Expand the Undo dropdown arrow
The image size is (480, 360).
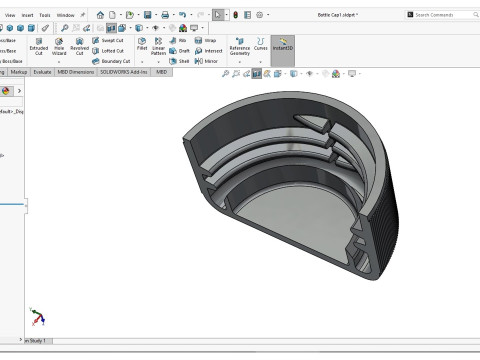[x=191, y=15]
